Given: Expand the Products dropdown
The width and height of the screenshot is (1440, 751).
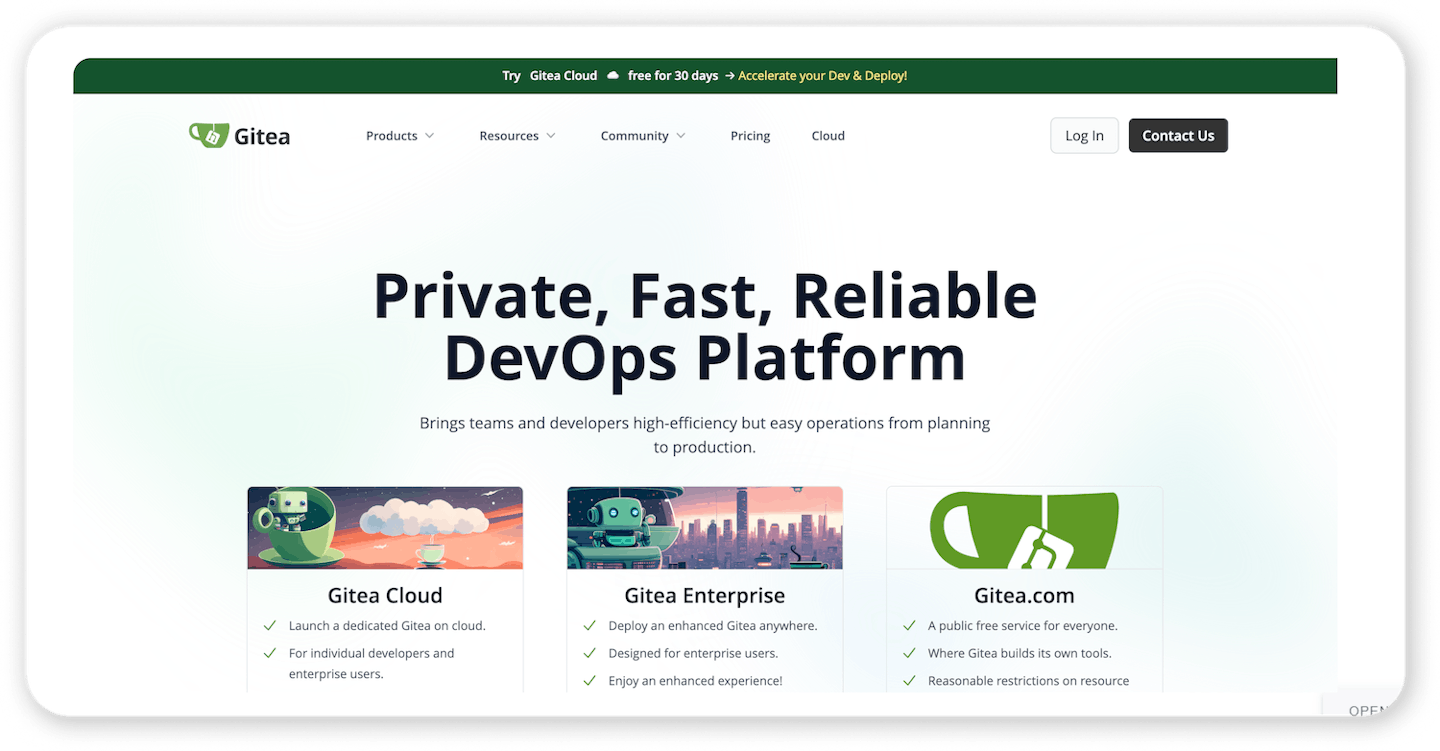Looking at the screenshot, I should click(399, 135).
